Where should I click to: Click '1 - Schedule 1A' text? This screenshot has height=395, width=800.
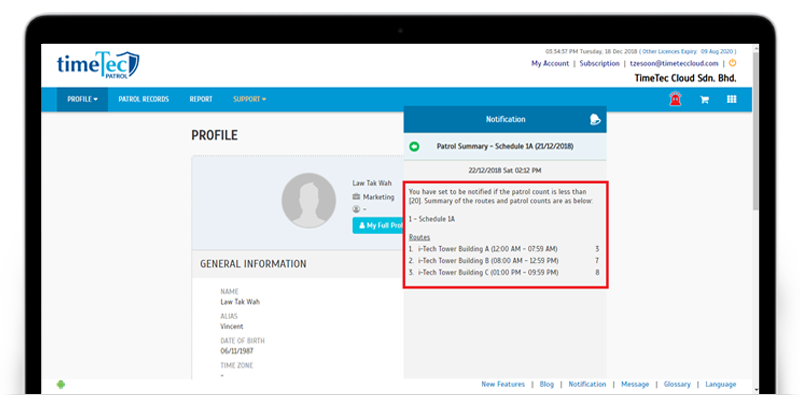pos(432,219)
